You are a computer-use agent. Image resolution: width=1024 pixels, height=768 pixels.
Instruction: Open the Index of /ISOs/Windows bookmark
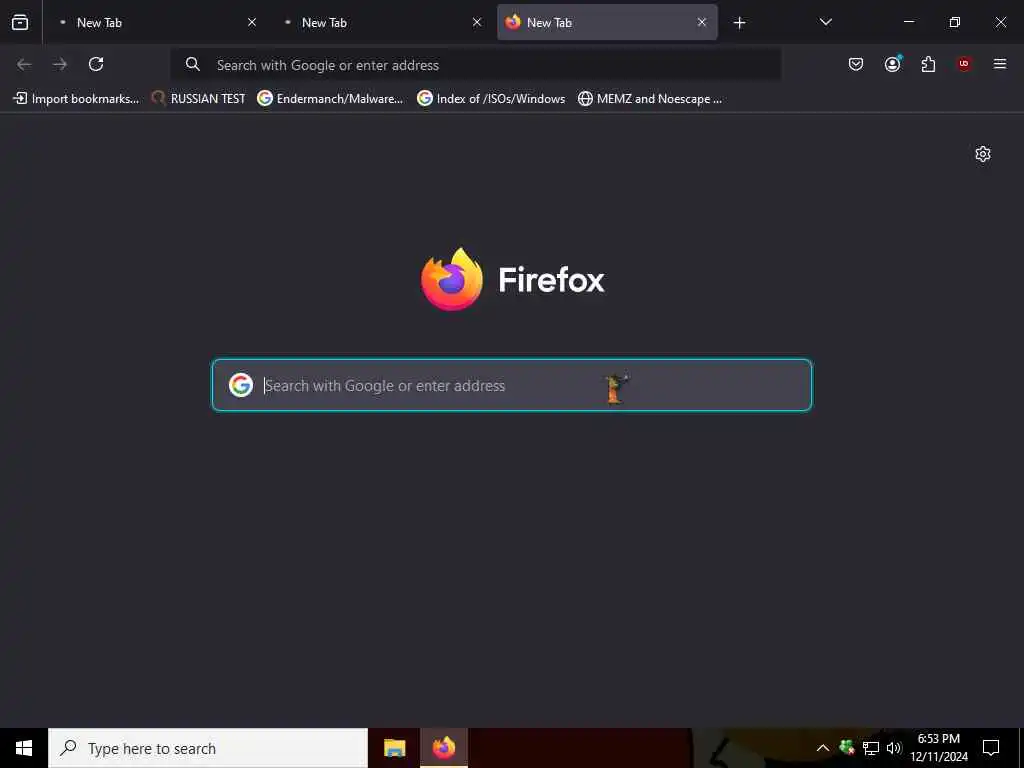491,99
